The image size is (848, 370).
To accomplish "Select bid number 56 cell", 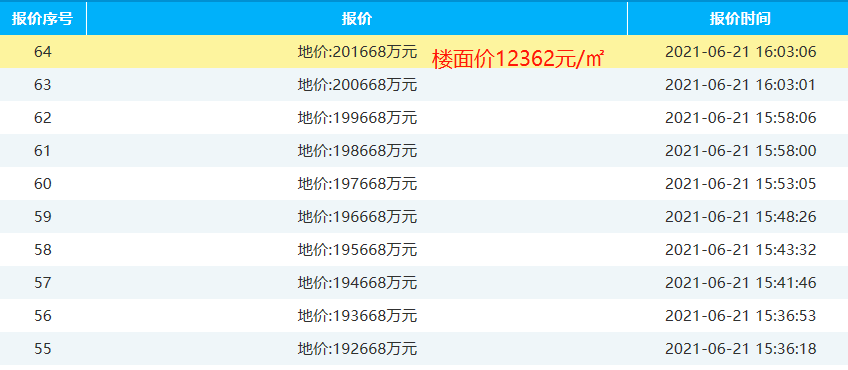I will tap(43, 316).
